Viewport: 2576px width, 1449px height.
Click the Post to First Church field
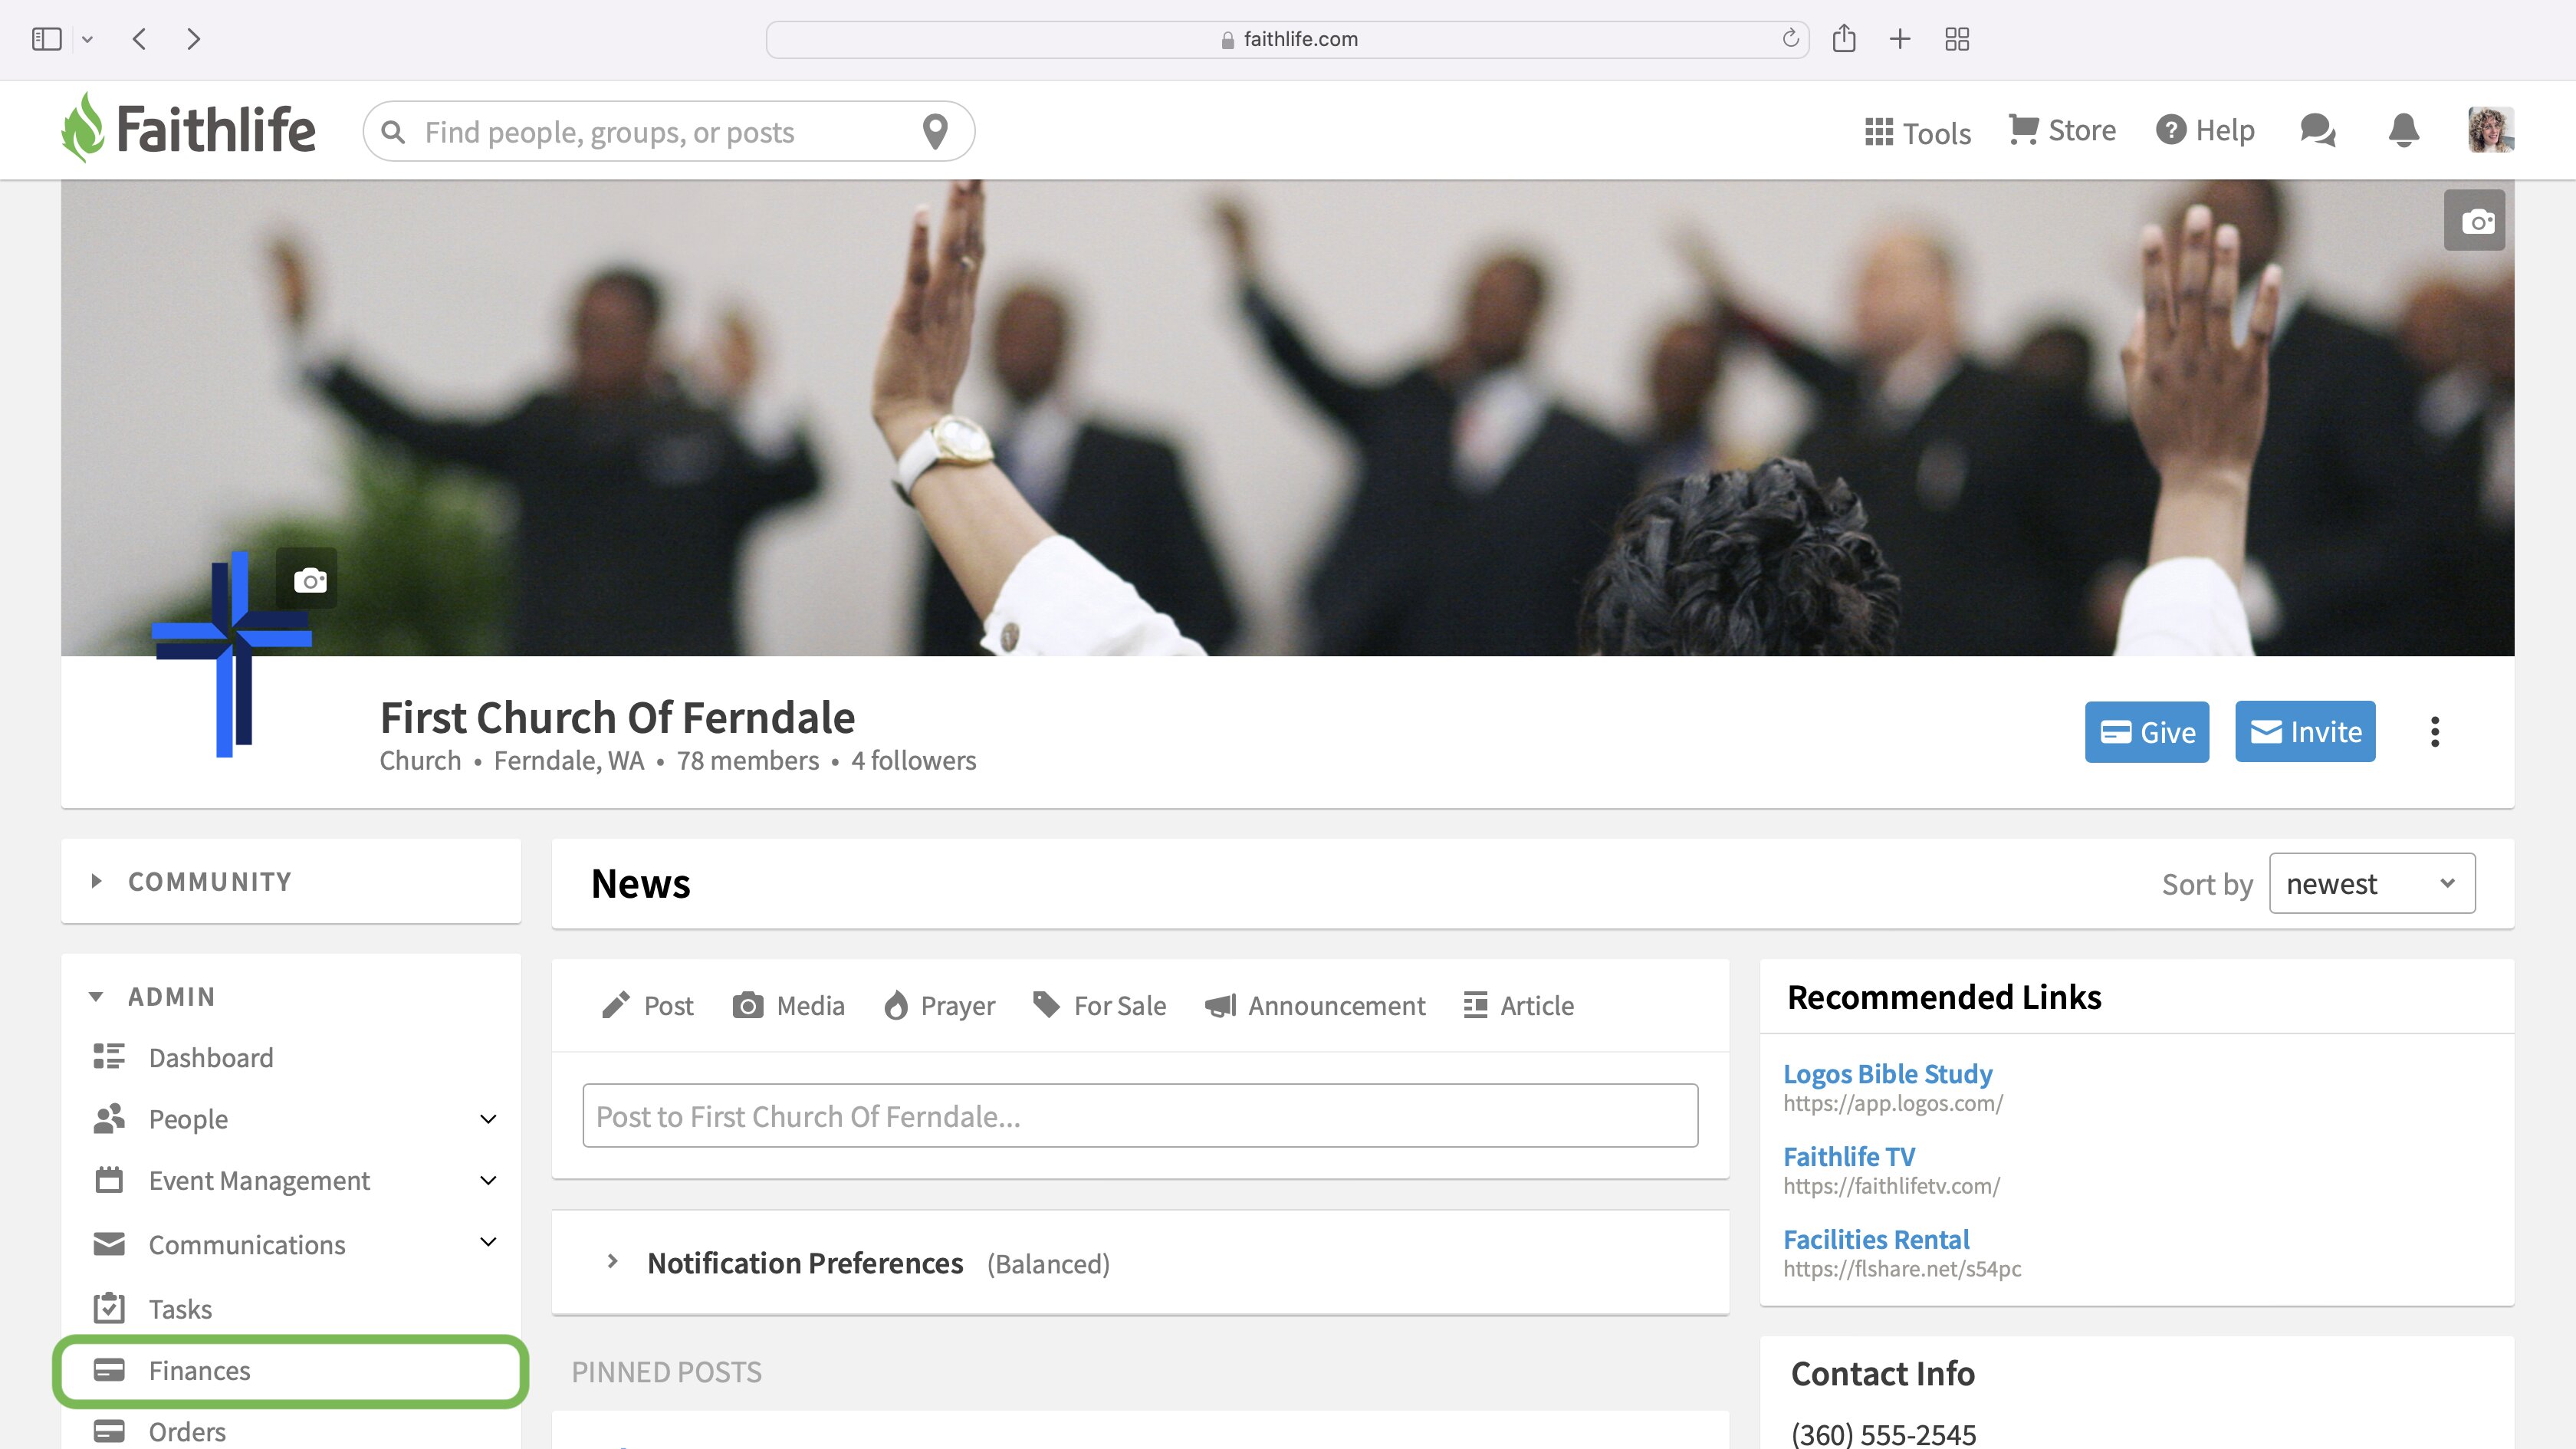tap(1140, 1116)
